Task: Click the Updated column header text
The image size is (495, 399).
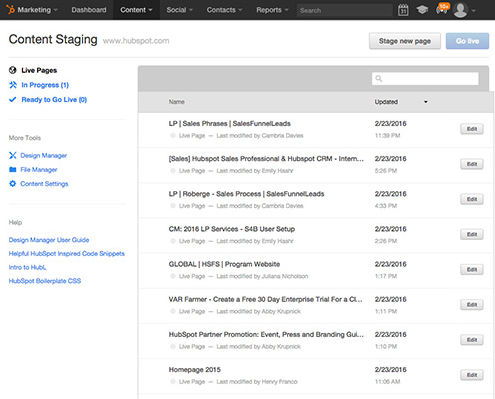Action: [386, 102]
